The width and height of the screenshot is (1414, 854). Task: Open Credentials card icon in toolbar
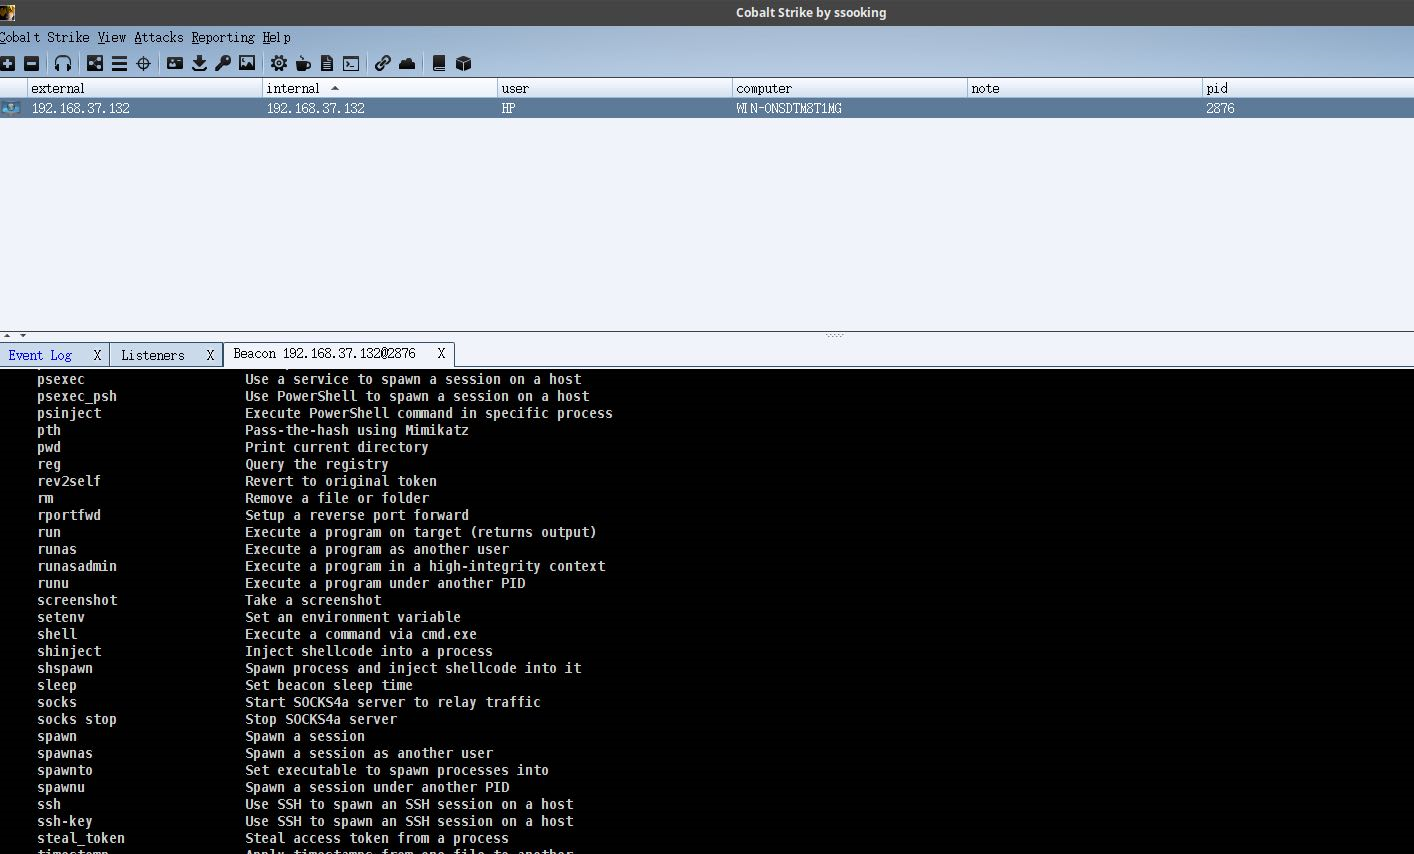tap(175, 63)
